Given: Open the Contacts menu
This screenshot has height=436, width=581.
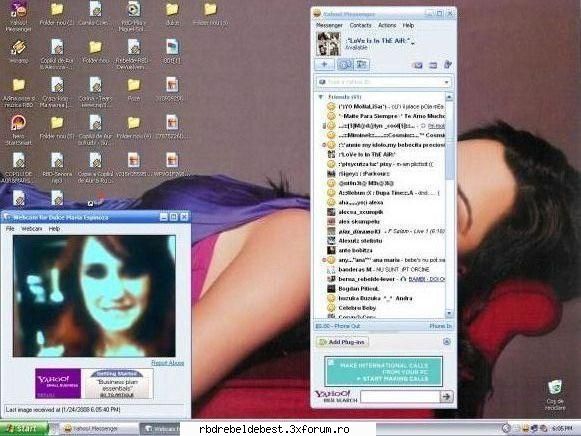Looking at the screenshot, I should coord(361,25).
